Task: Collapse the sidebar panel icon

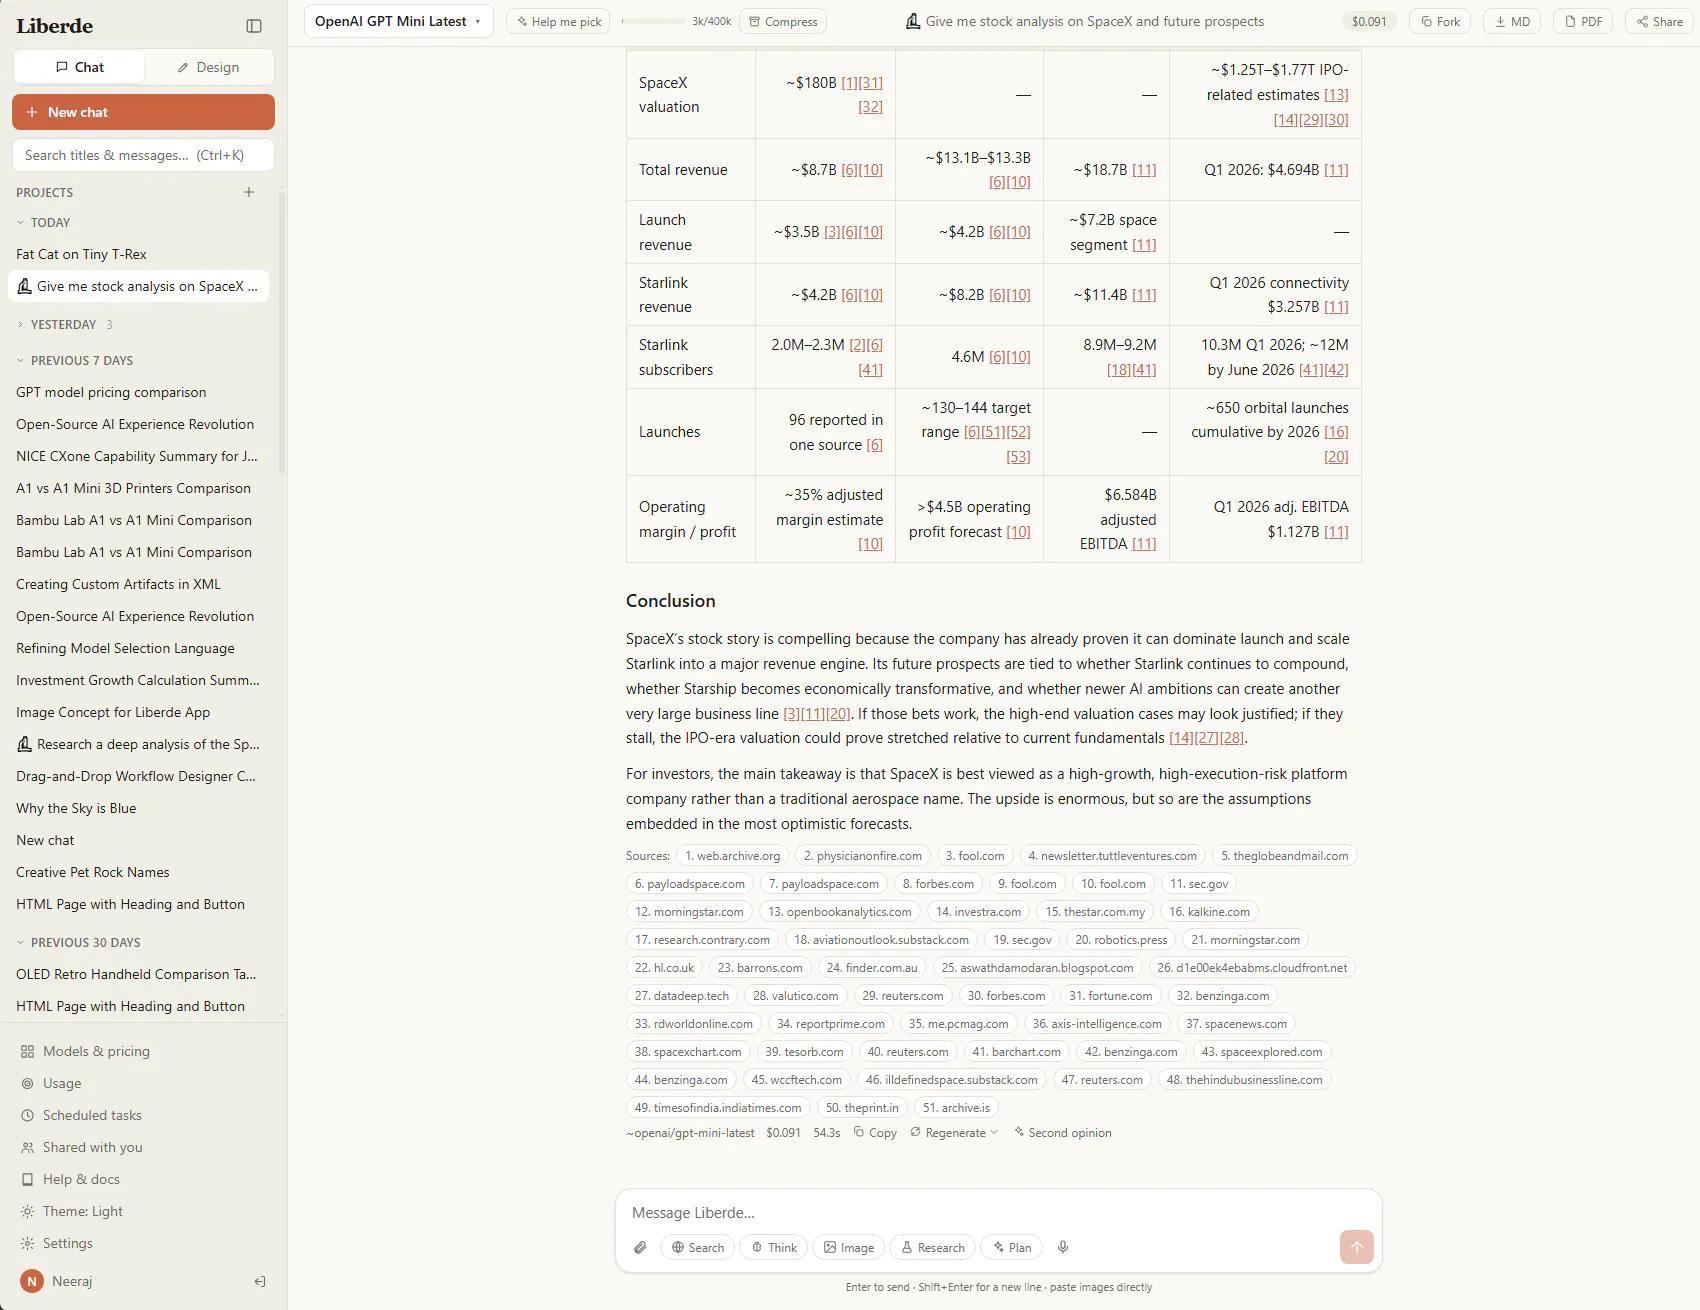Action: 254,26
